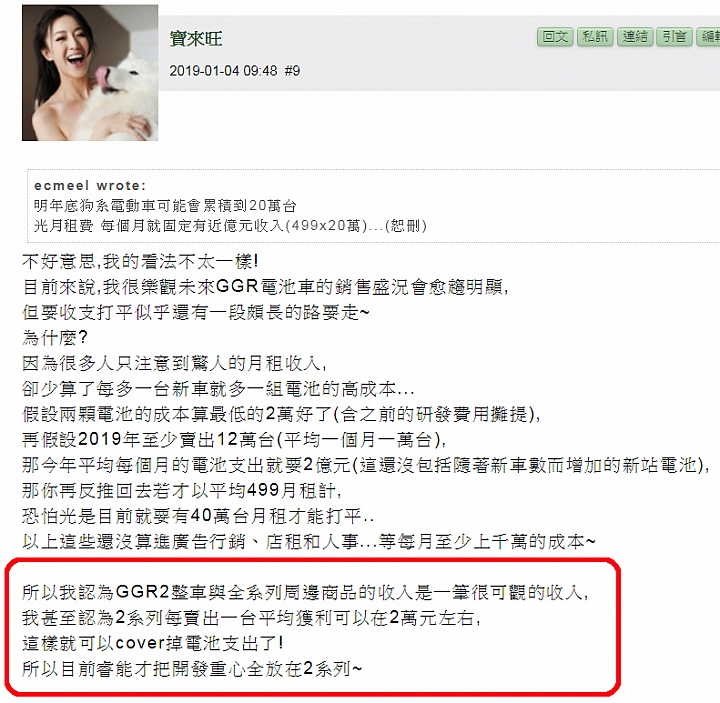The image size is (720, 703).
Task: Click the line 為什麼?
Action: [x=55, y=338]
